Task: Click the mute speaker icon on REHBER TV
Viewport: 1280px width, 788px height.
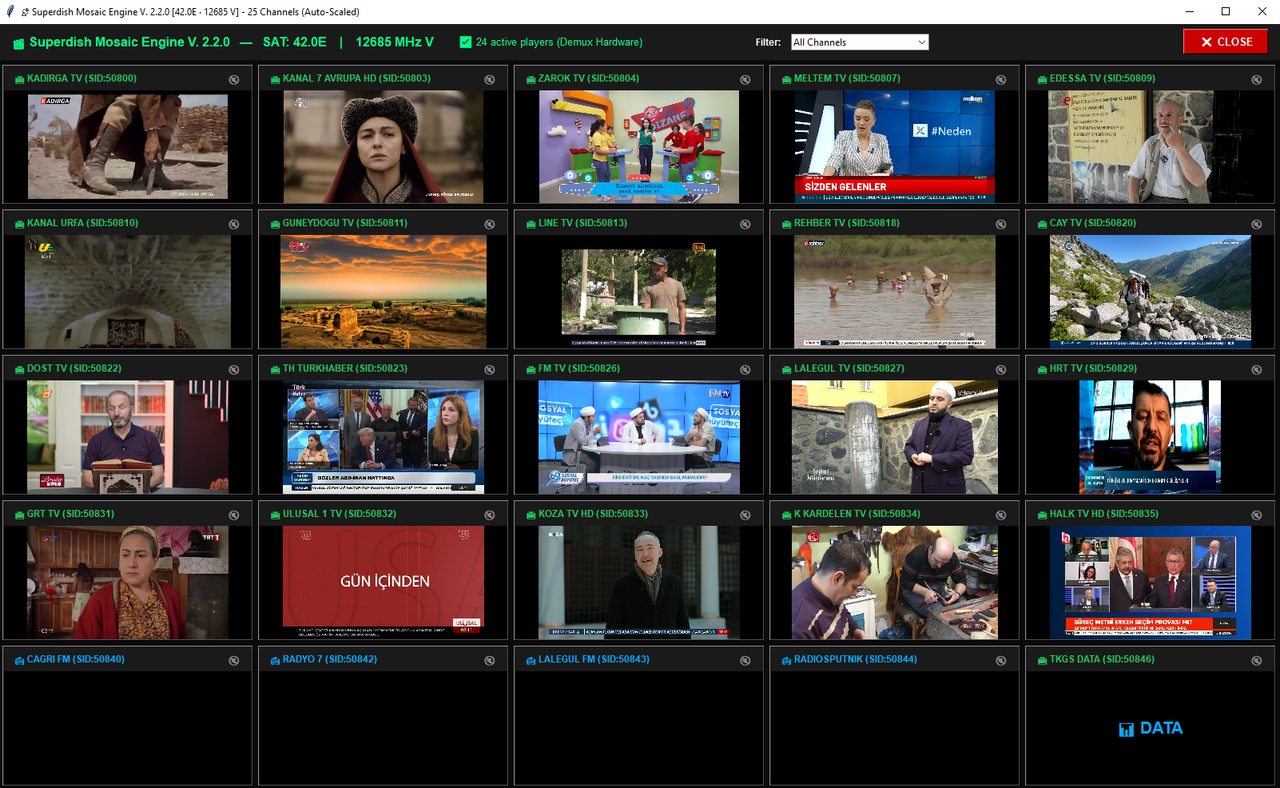Action: coord(1001,224)
